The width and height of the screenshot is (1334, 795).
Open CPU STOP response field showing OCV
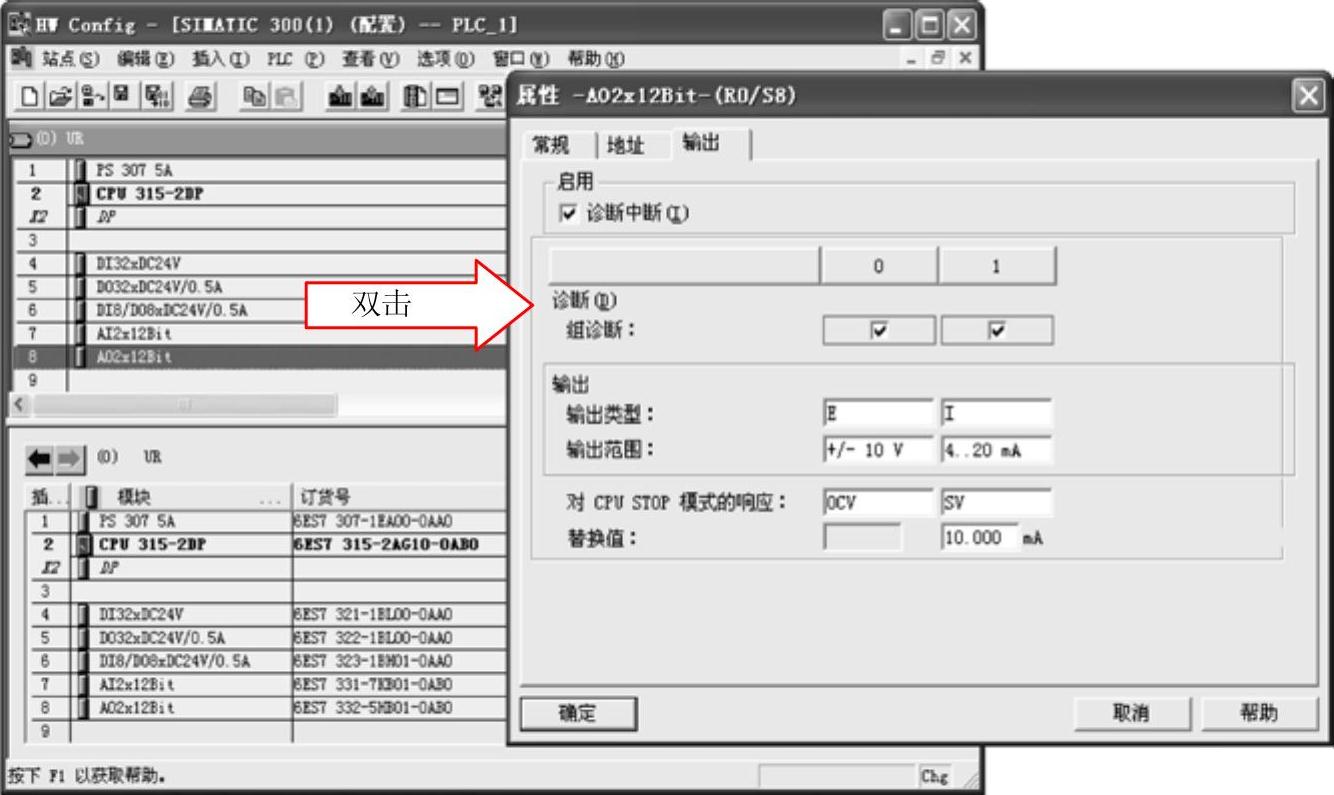(x=877, y=500)
